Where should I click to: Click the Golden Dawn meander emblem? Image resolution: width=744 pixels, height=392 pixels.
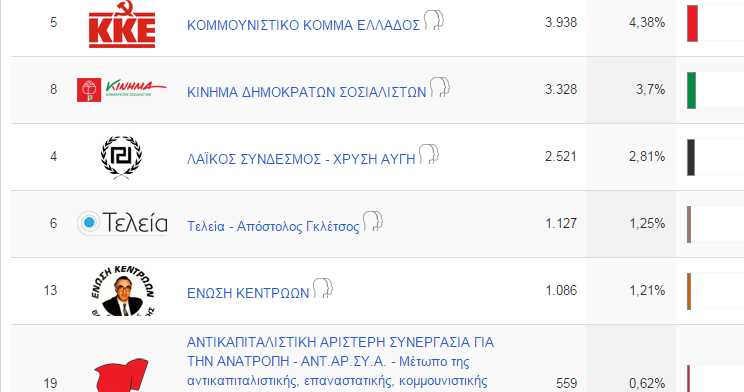tap(121, 157)
